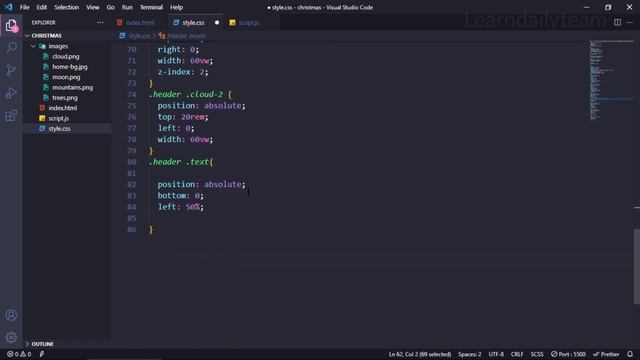
Task: Click the unsaved dot on style.css tab
Action: coord(217,22)
